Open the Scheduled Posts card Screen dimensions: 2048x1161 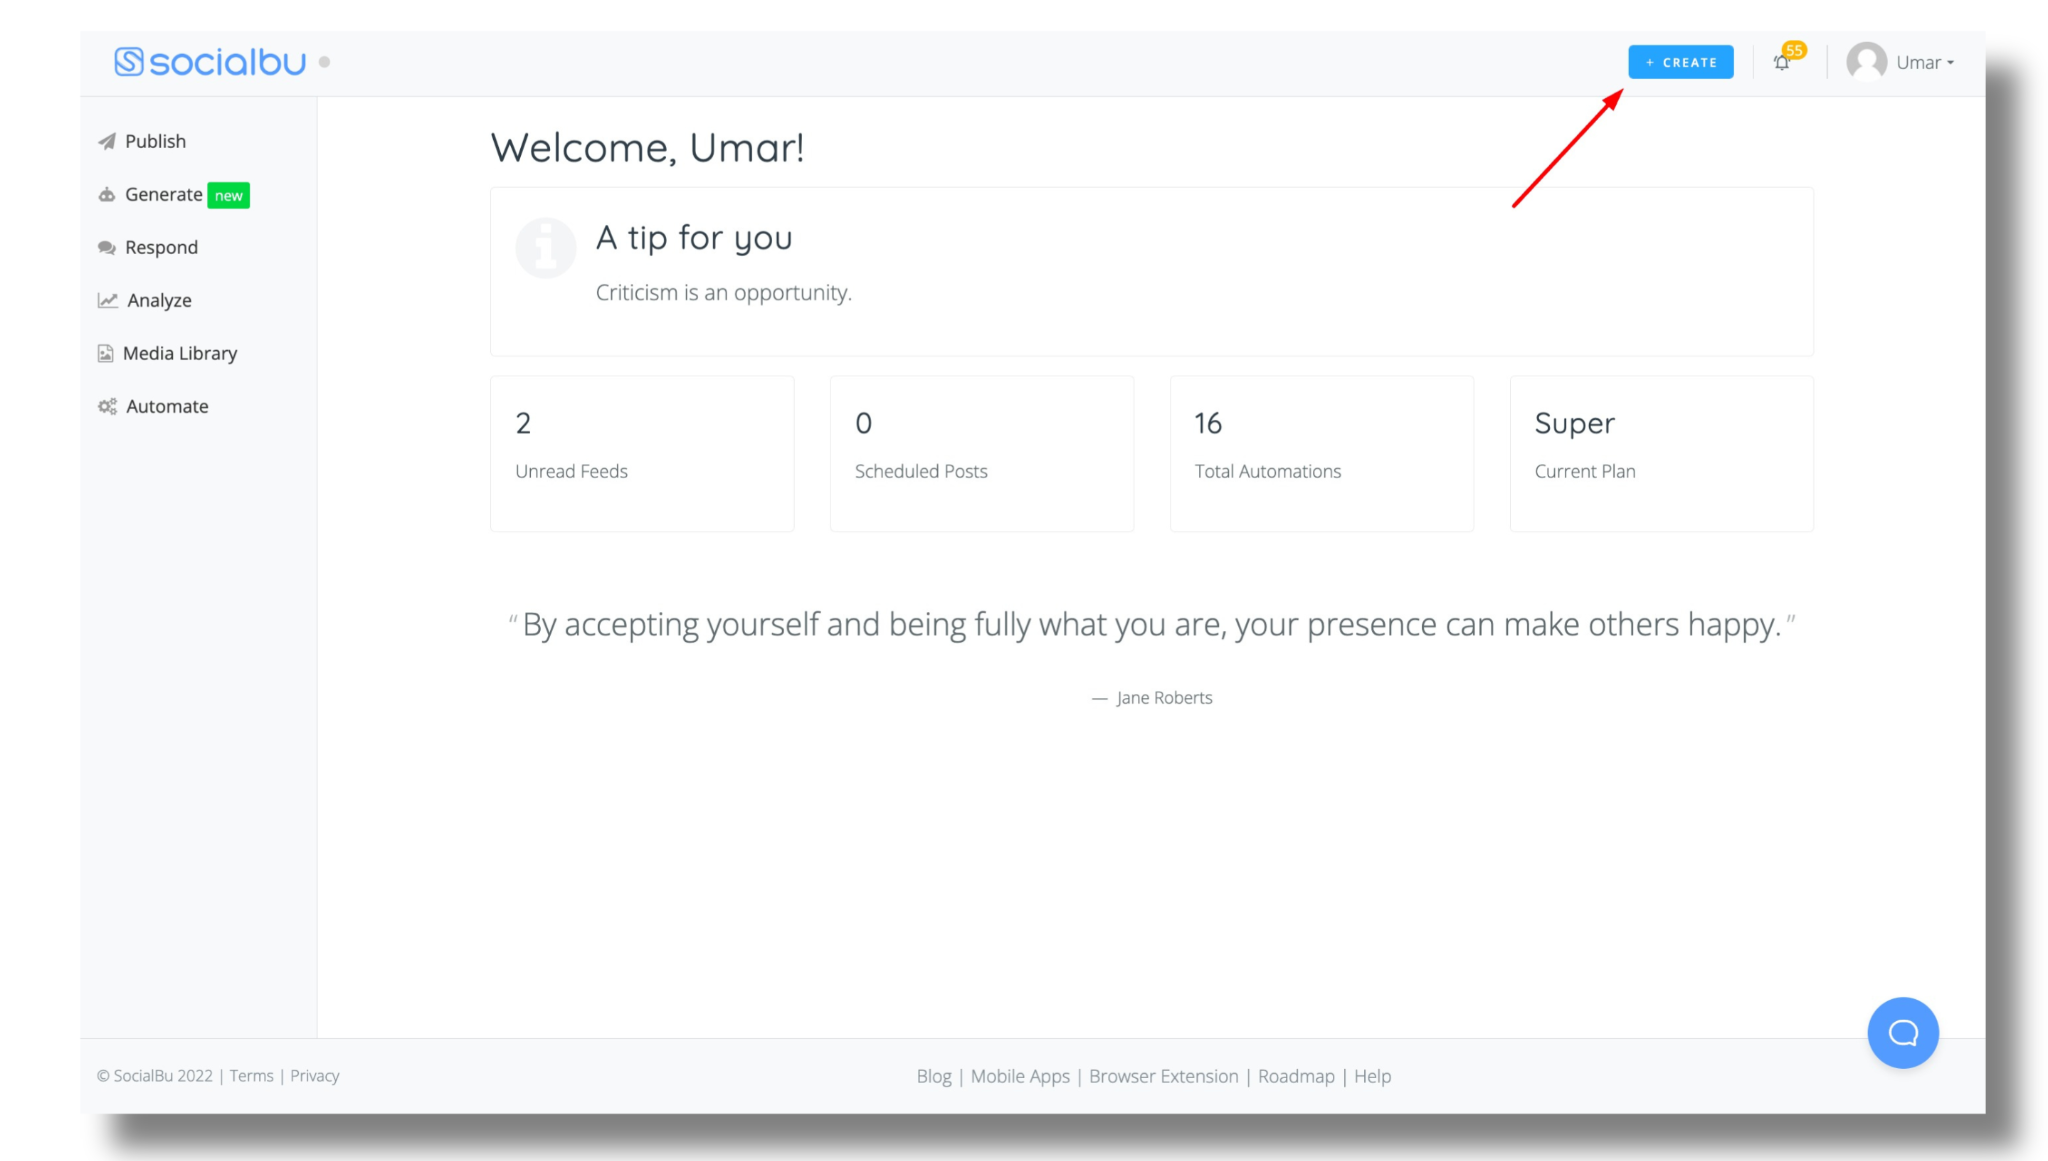[x=981, y=452]
